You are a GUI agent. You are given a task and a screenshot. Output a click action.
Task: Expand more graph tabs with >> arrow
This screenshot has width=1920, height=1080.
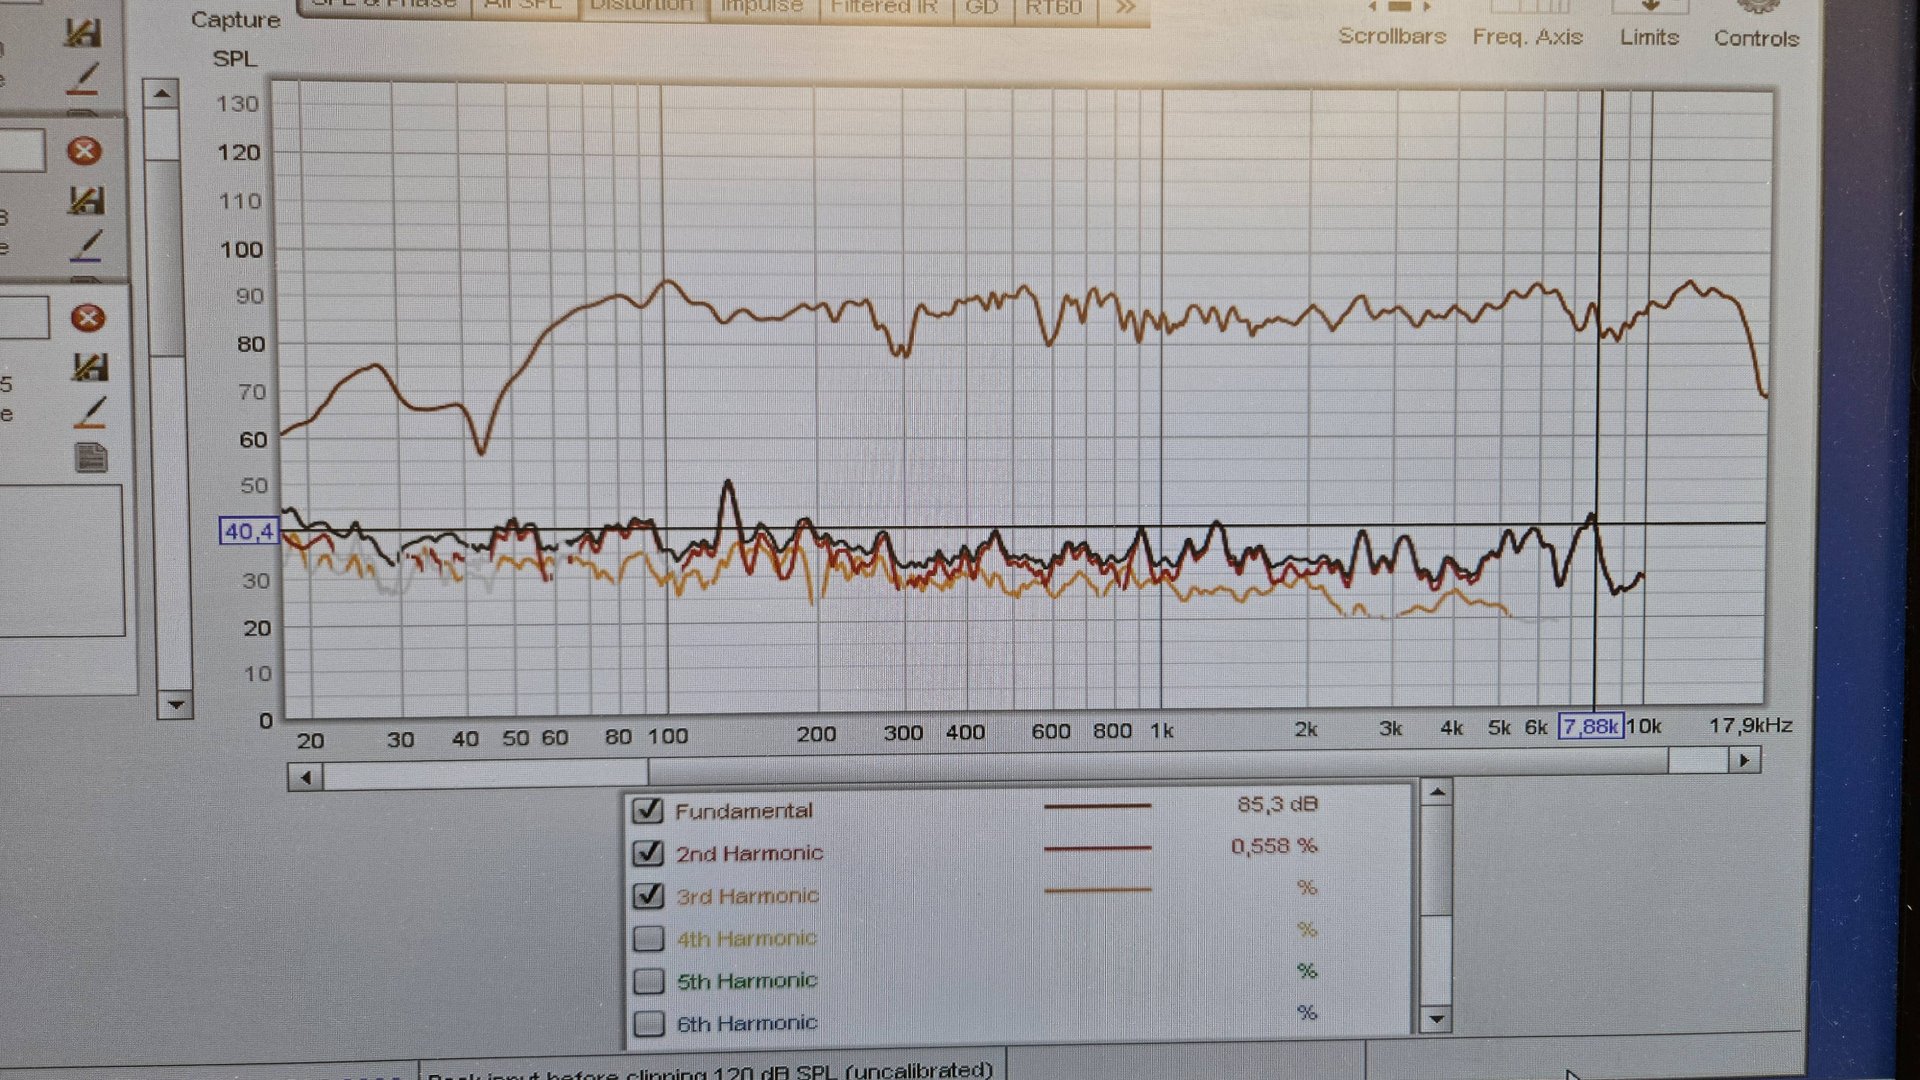[1125, 8]
